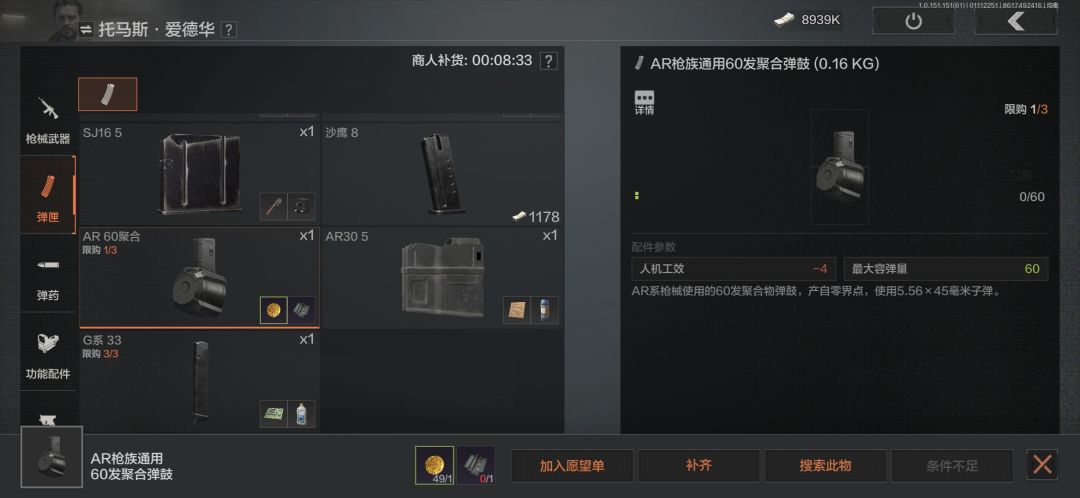Click the swap merchant arrows icon
Image resolution: width=1080 pixels, height=498 pixels.
tap(86, 30)
